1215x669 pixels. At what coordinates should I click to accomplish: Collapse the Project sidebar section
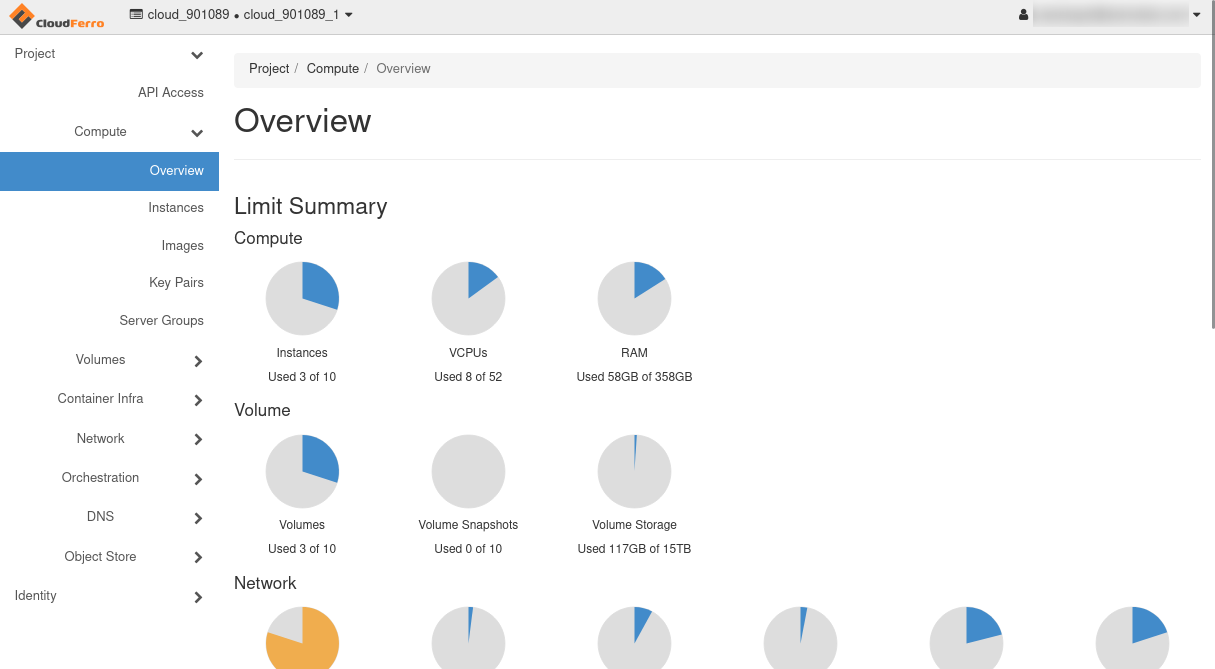(x=197, y=55)
